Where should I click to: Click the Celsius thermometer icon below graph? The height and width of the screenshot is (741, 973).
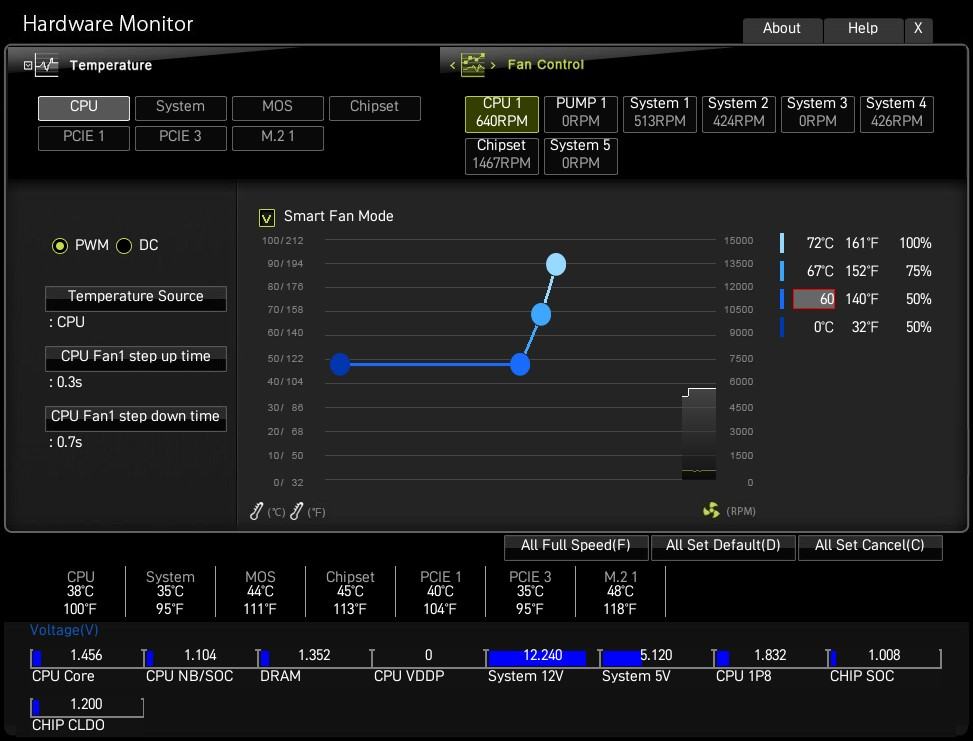tap(256, 511)
